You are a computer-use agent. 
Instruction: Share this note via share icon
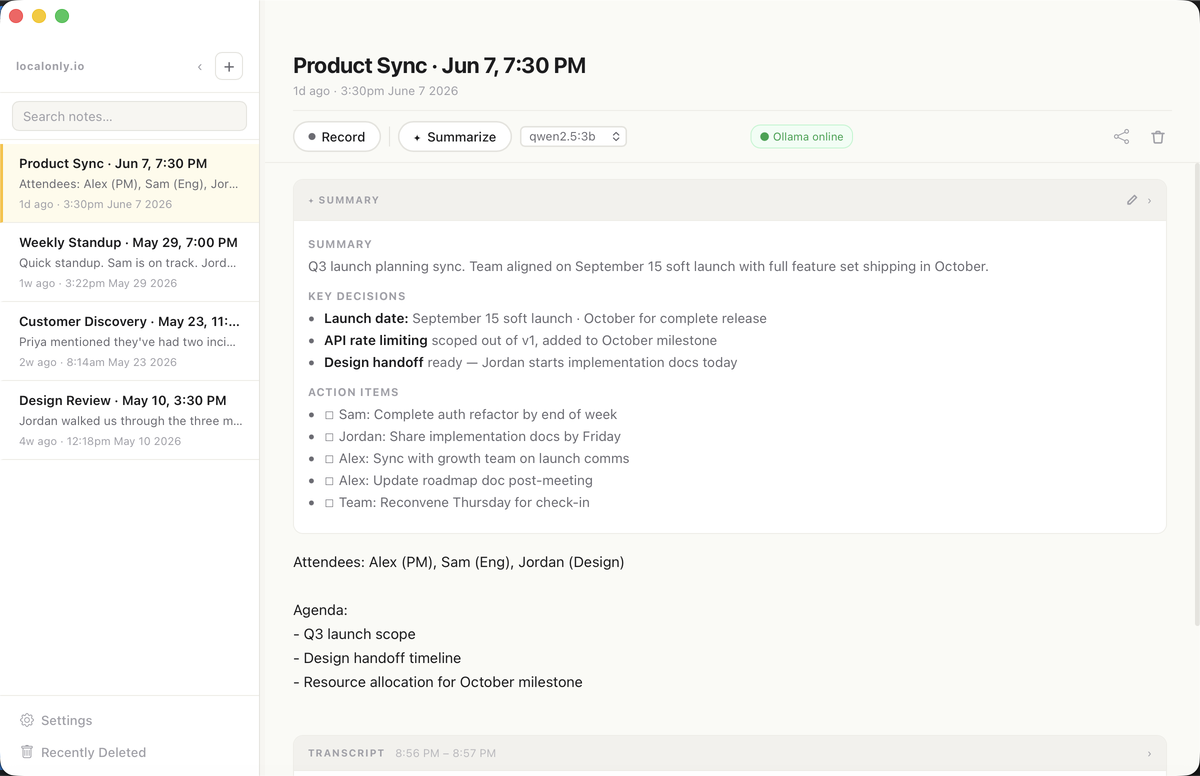(x=1121, y=137)
